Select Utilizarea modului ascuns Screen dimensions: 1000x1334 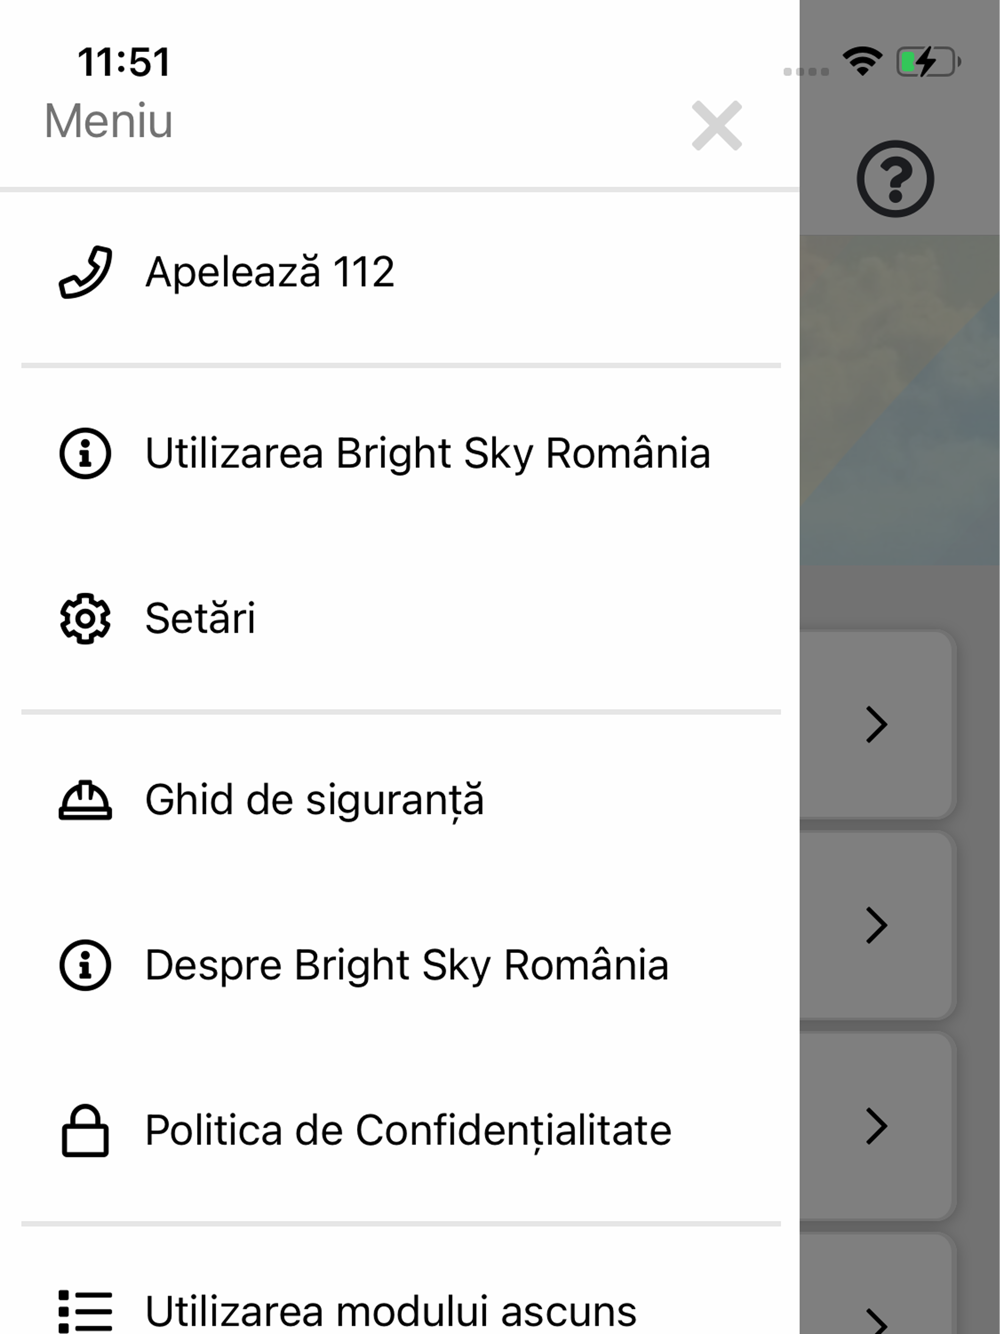coord(390,1310)
